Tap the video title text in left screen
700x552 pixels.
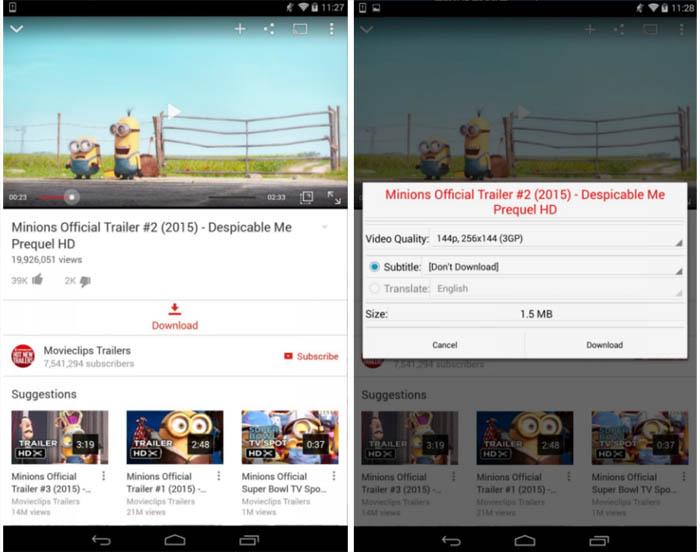tap(151, 235)
